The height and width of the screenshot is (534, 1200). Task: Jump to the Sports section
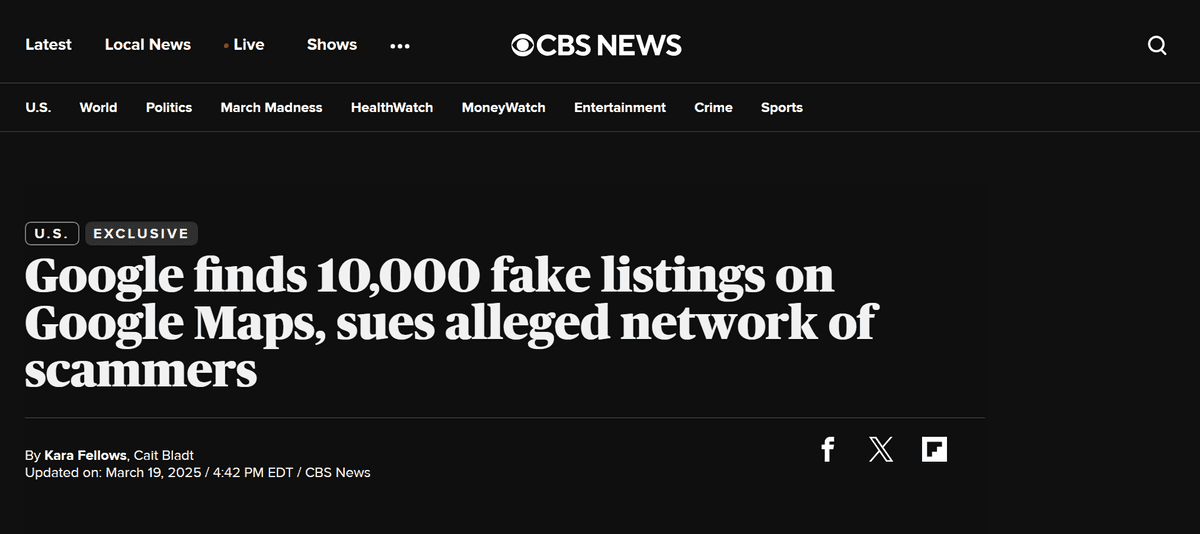[782, 107]
